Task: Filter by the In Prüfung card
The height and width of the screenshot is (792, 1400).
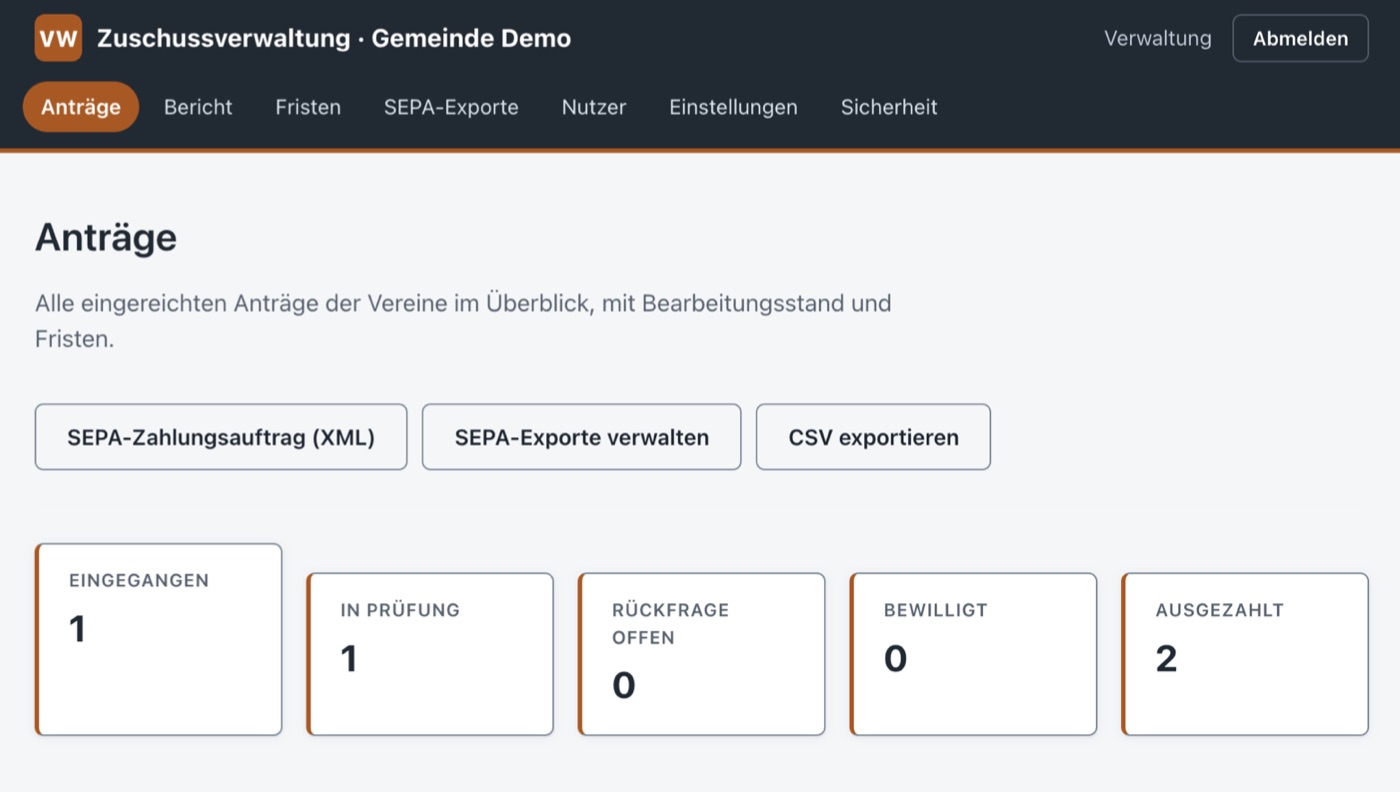Action: tap(430, 654)
